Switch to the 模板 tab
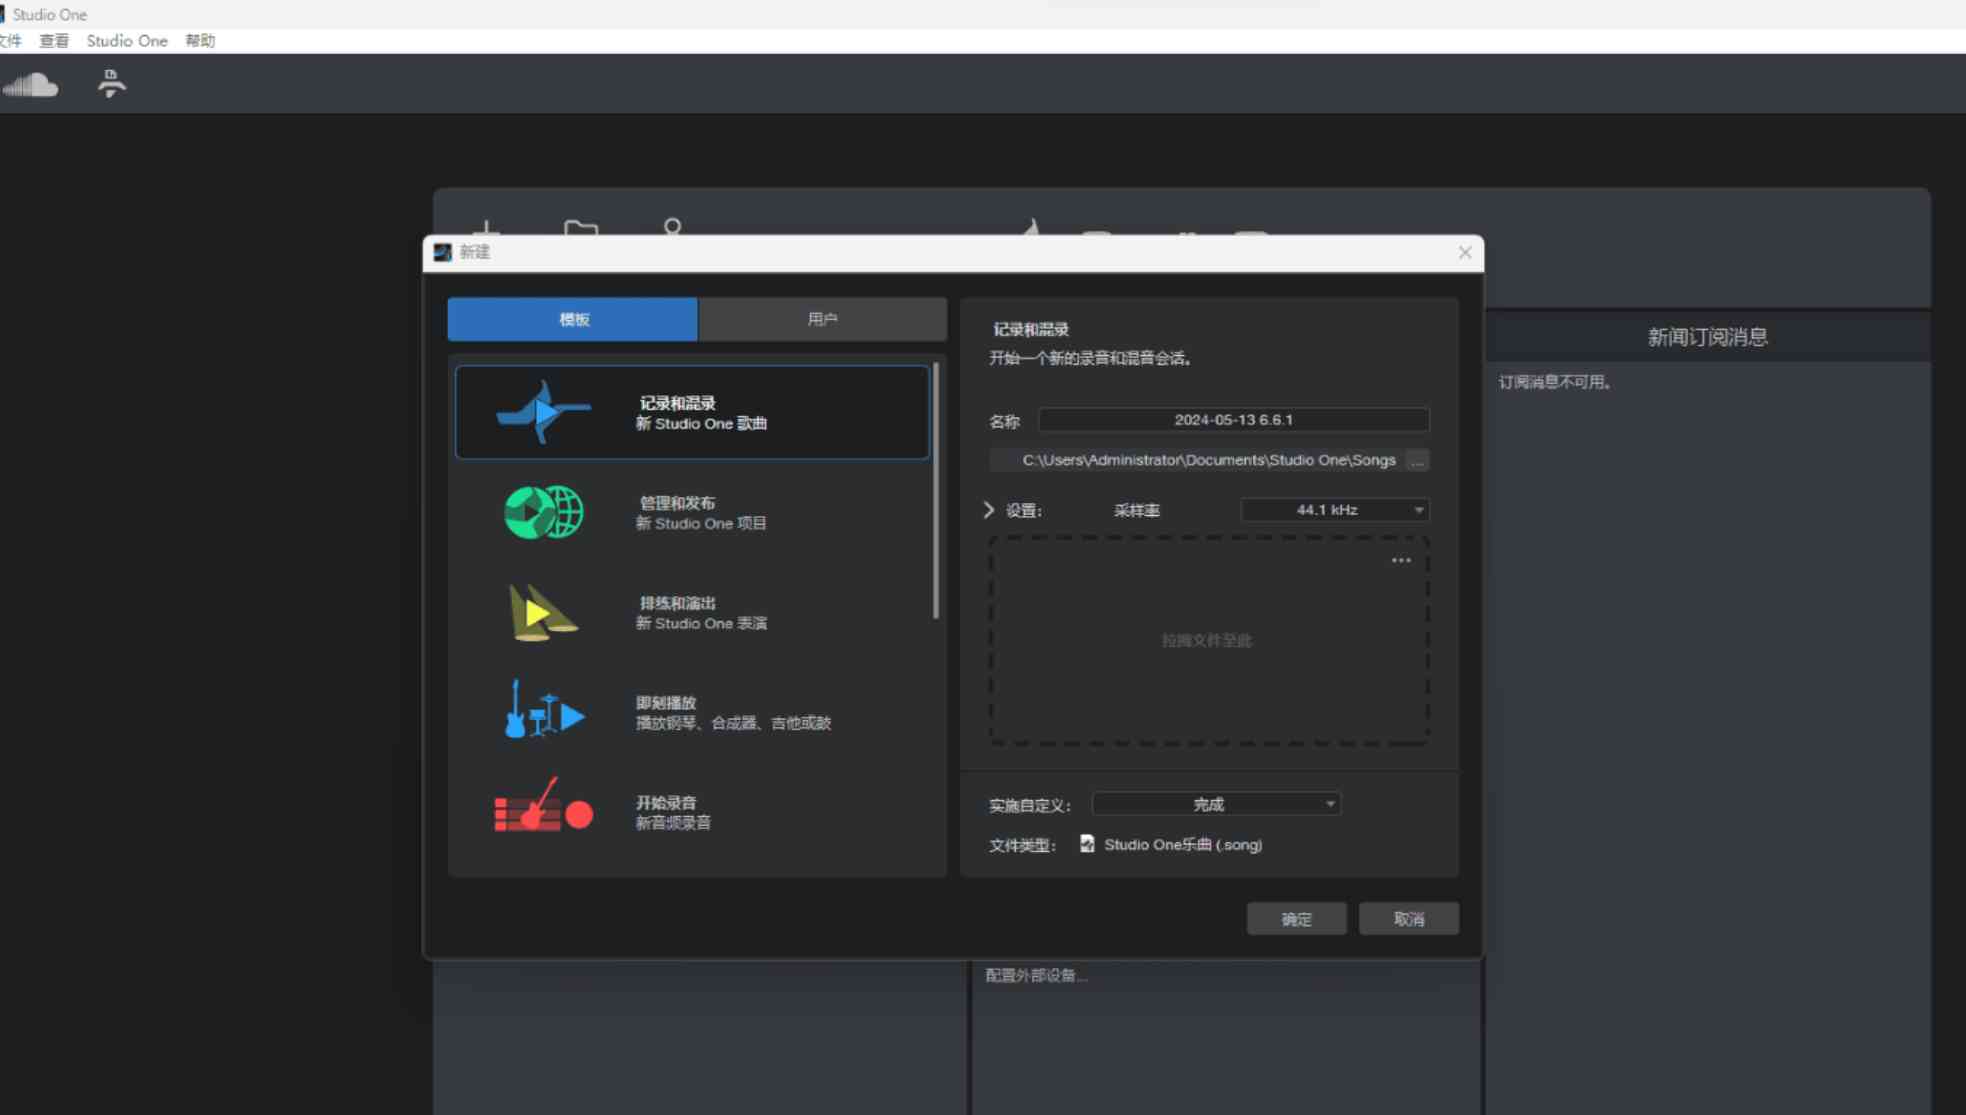This screenshot has height=1115, width=1966. pos(573,319)
